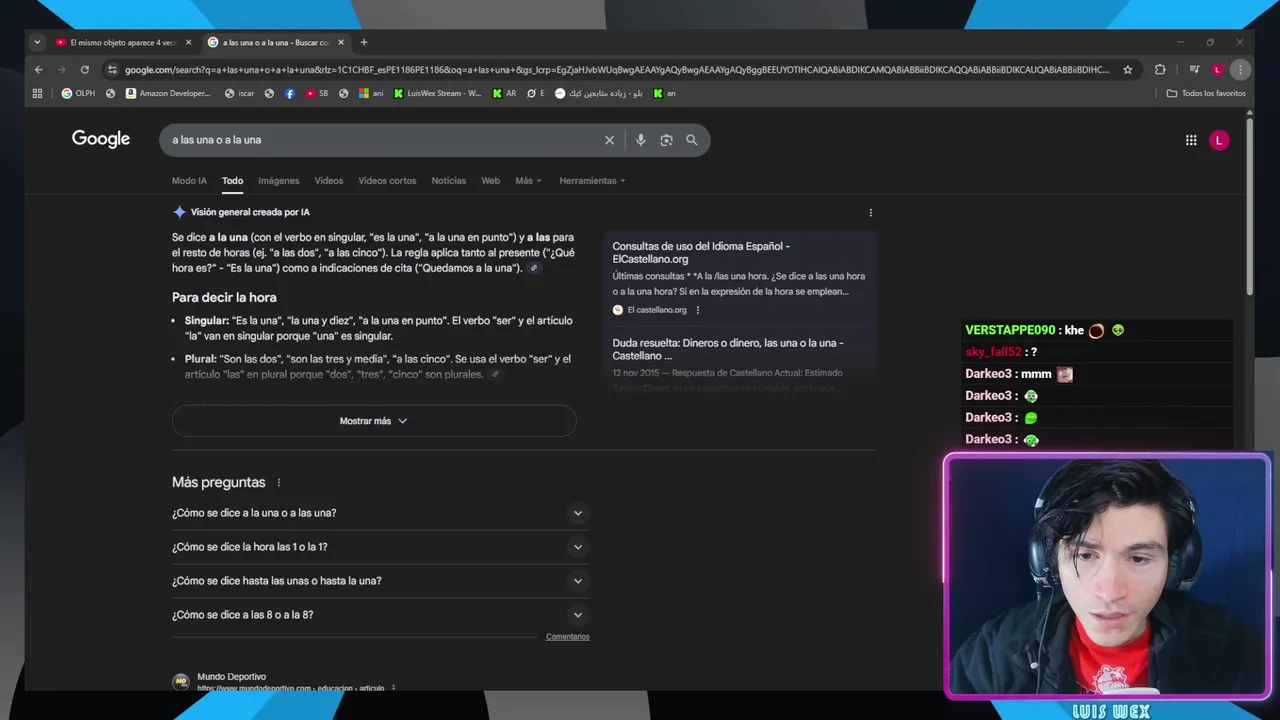Open the media controls icon in toolbar
Screen dimensions: 1280x720
1194,69
